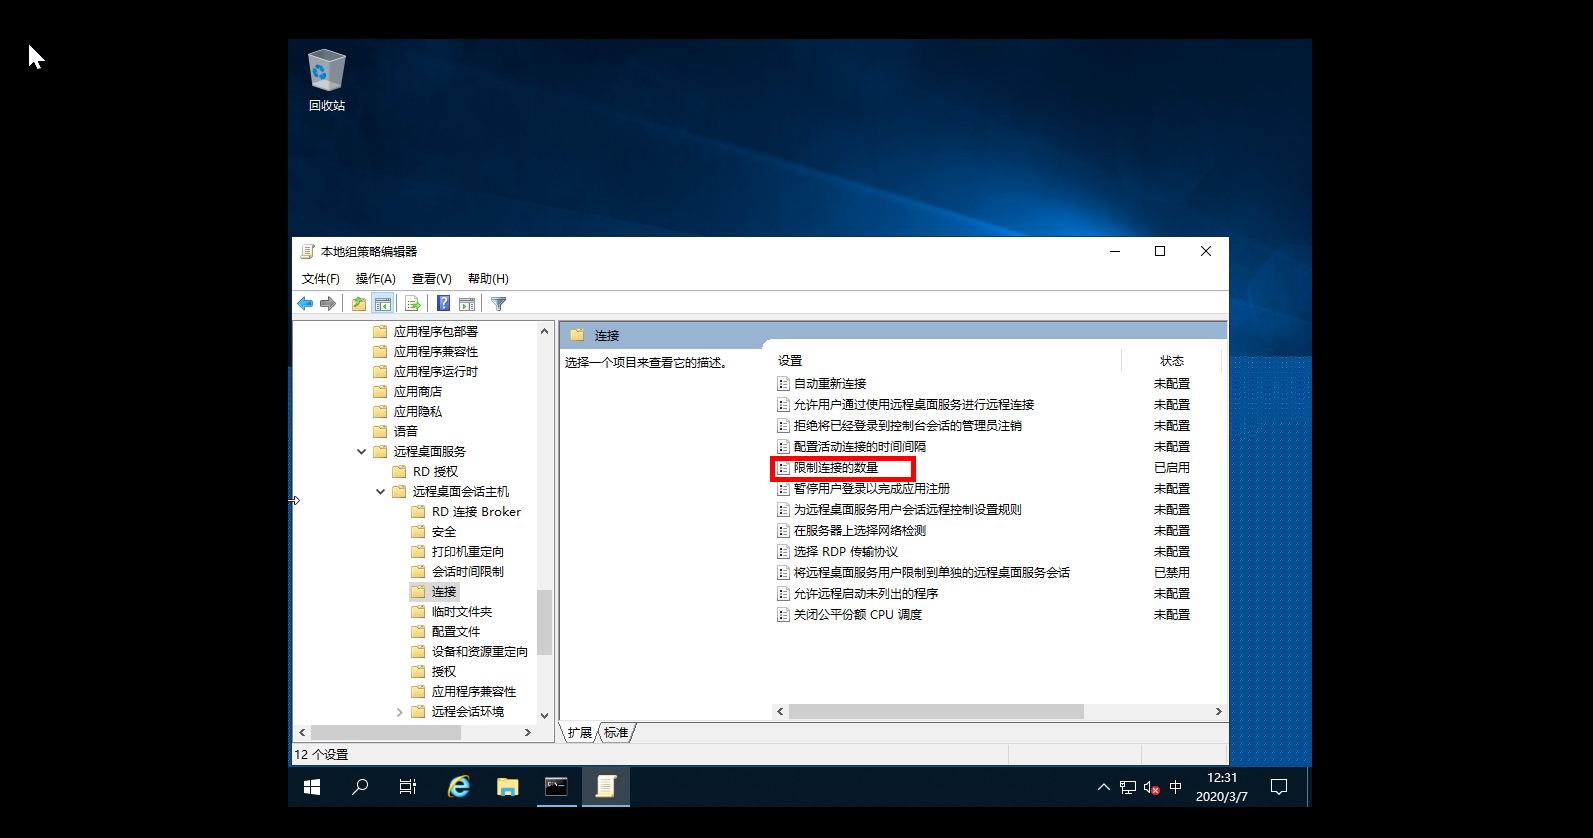
Task: Select 临时文件夹 in the tree
Action: tap(462, 612)
